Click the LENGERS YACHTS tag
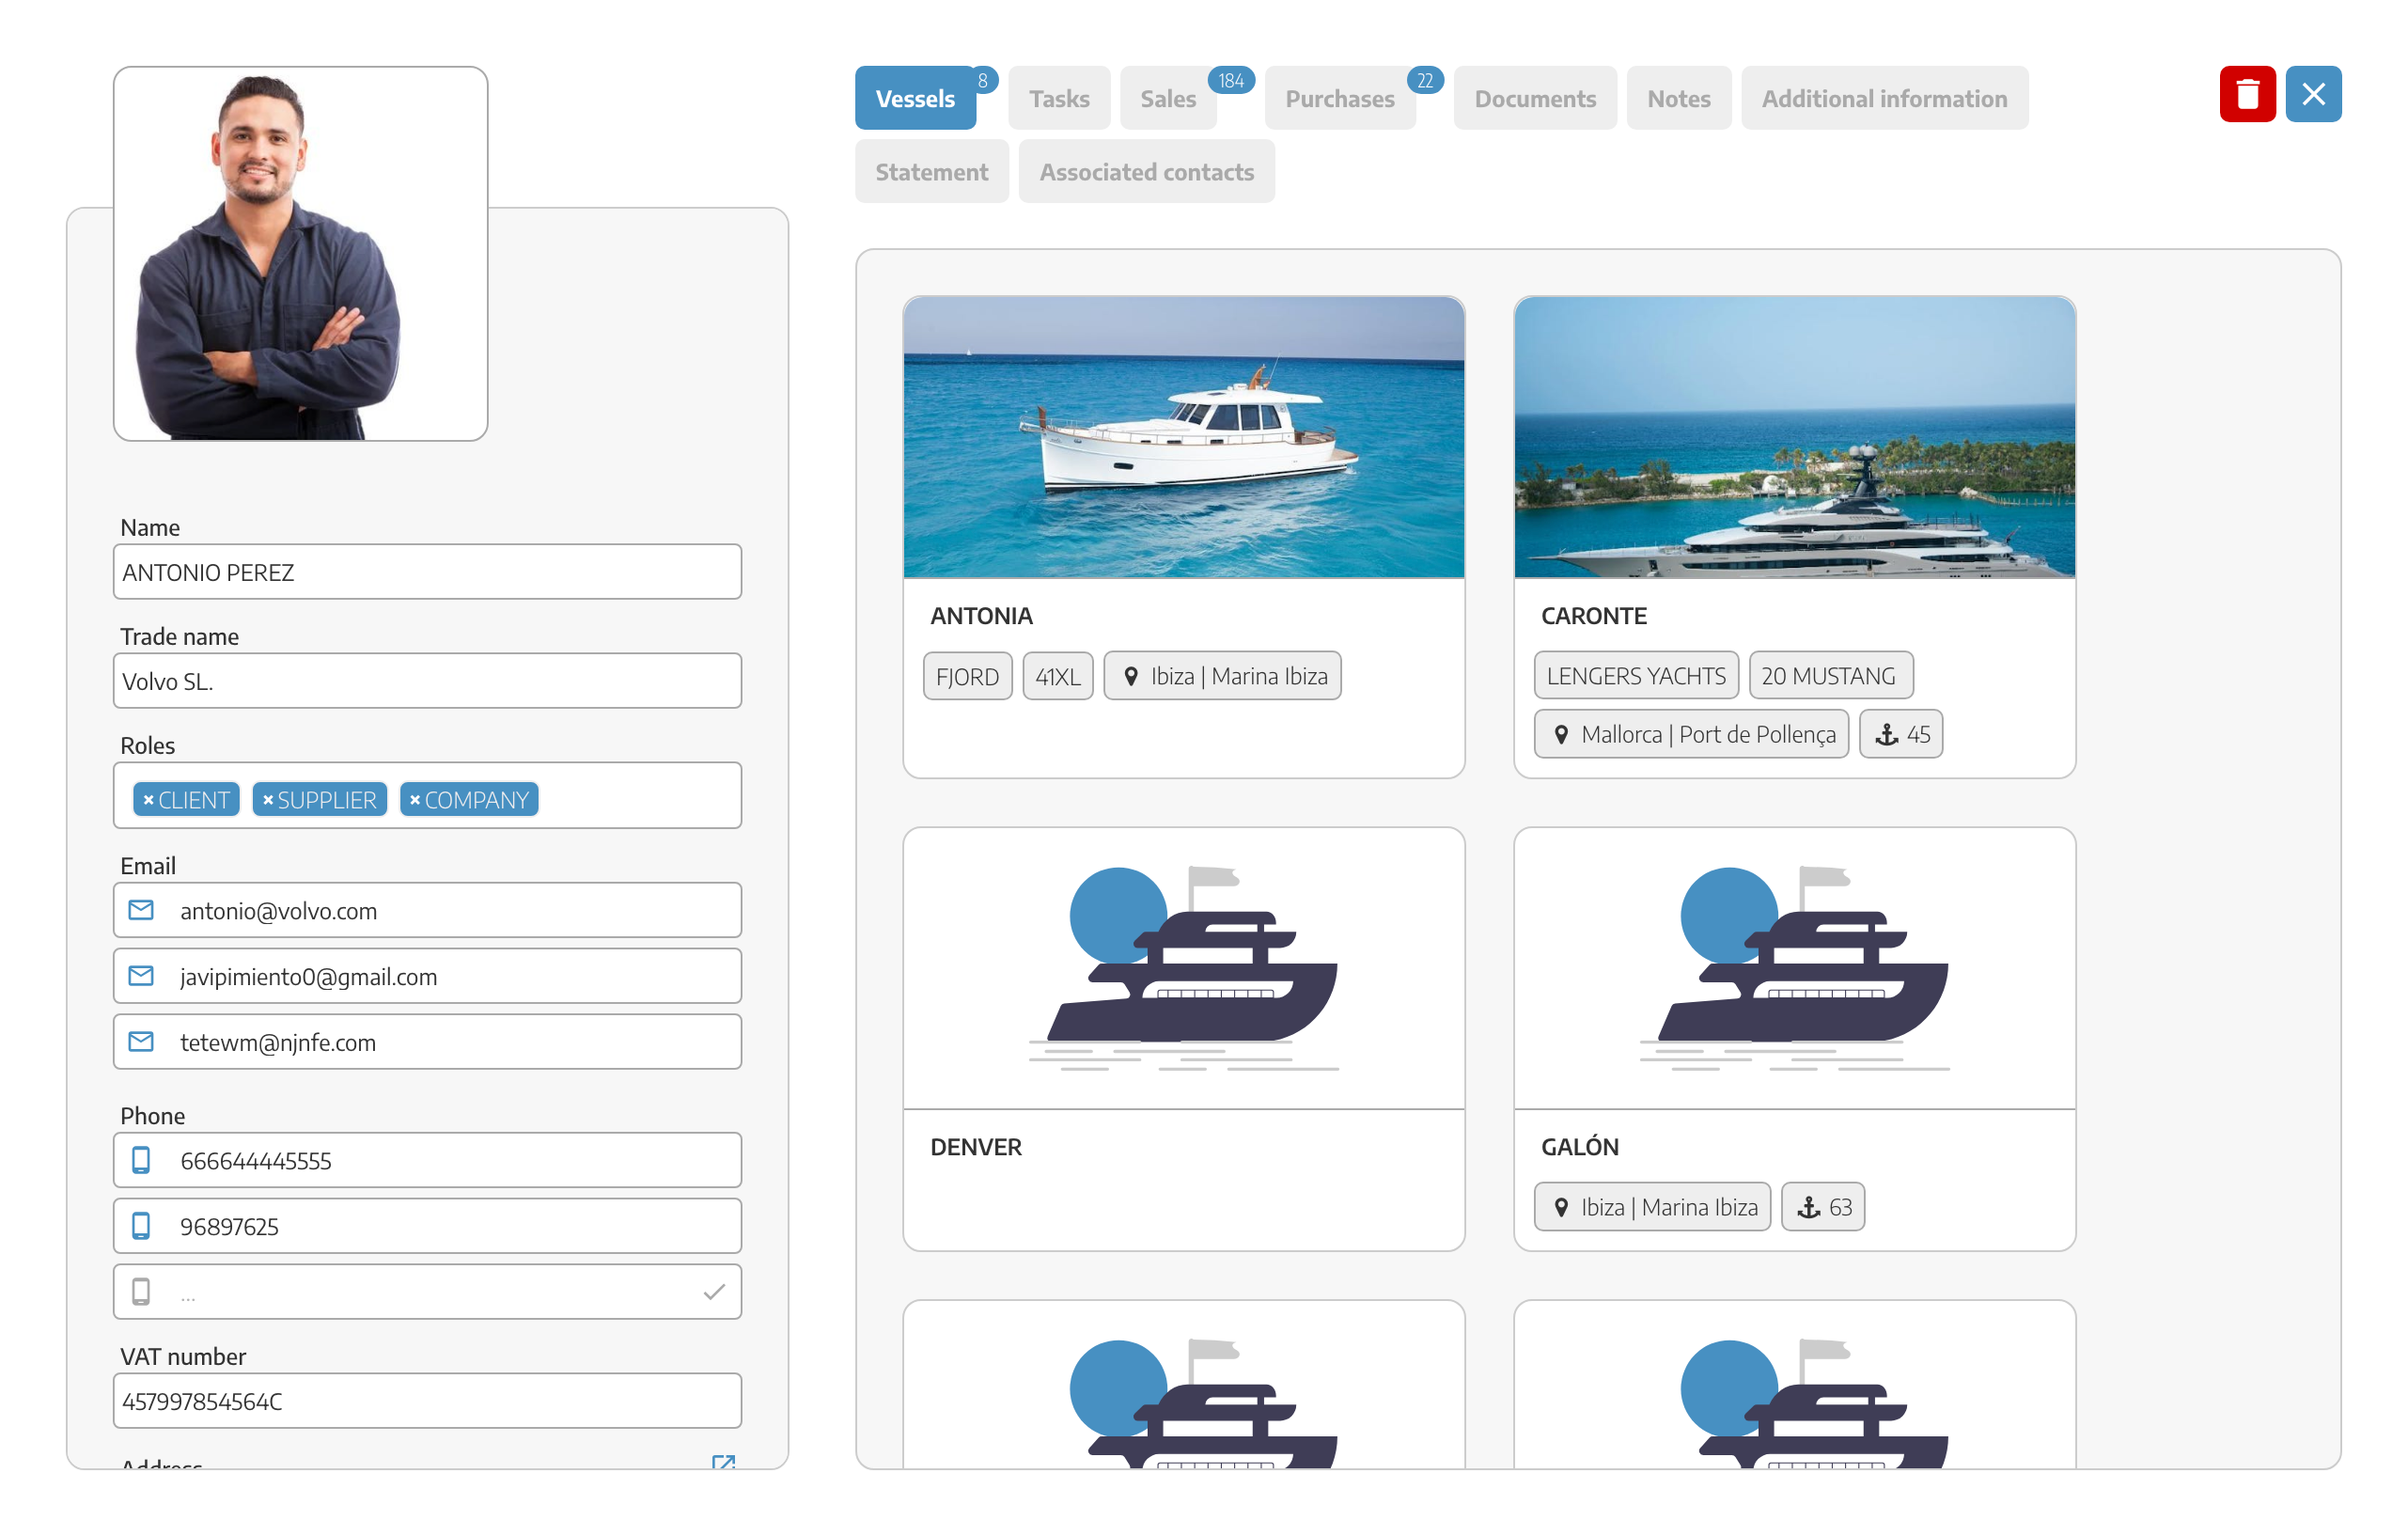 point(1636,676)
